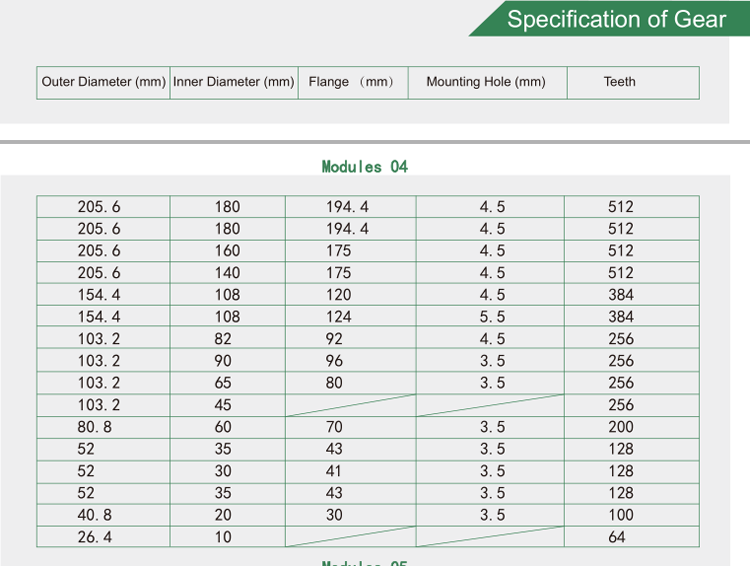Image resolution: width=750 pixels, height=566 pixels.
Task: Click the inner diameter '60' cell
Action: point(228,427)
